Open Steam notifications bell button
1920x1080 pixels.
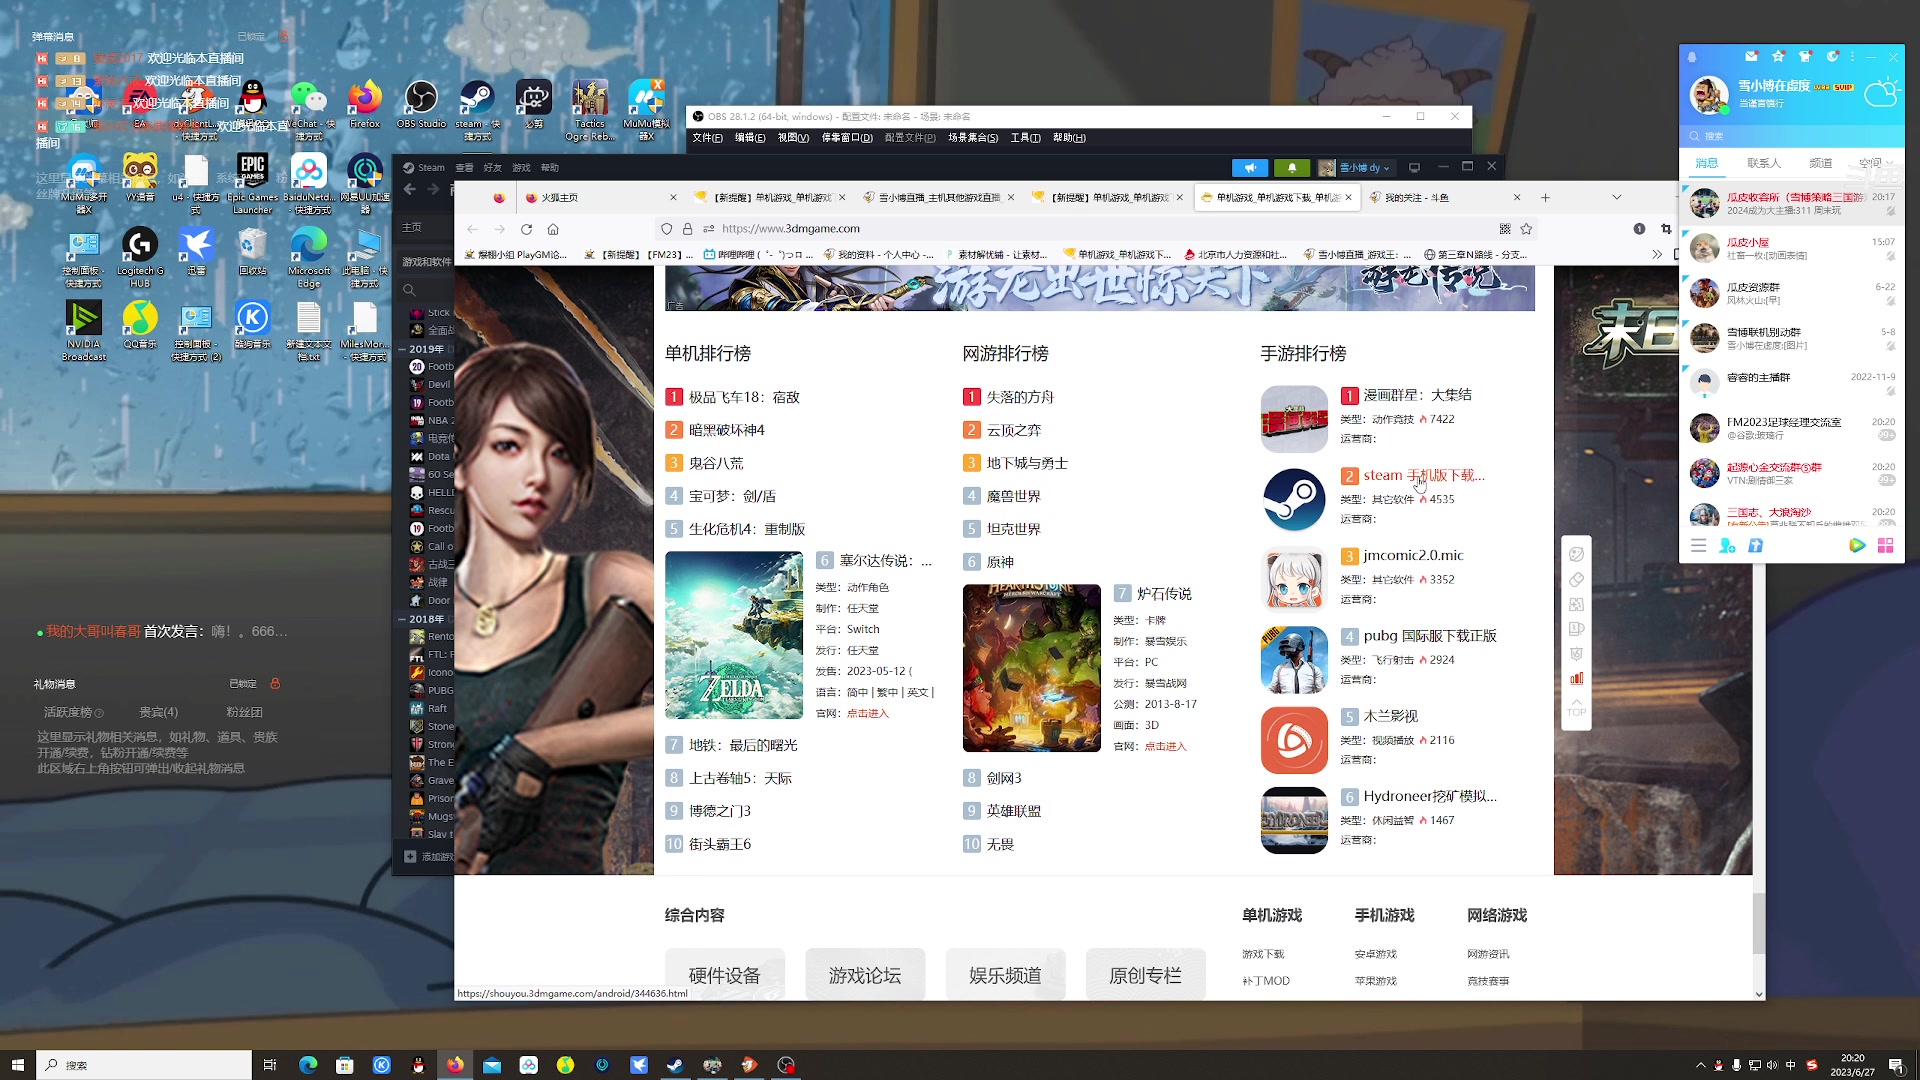click(1292, 168)
